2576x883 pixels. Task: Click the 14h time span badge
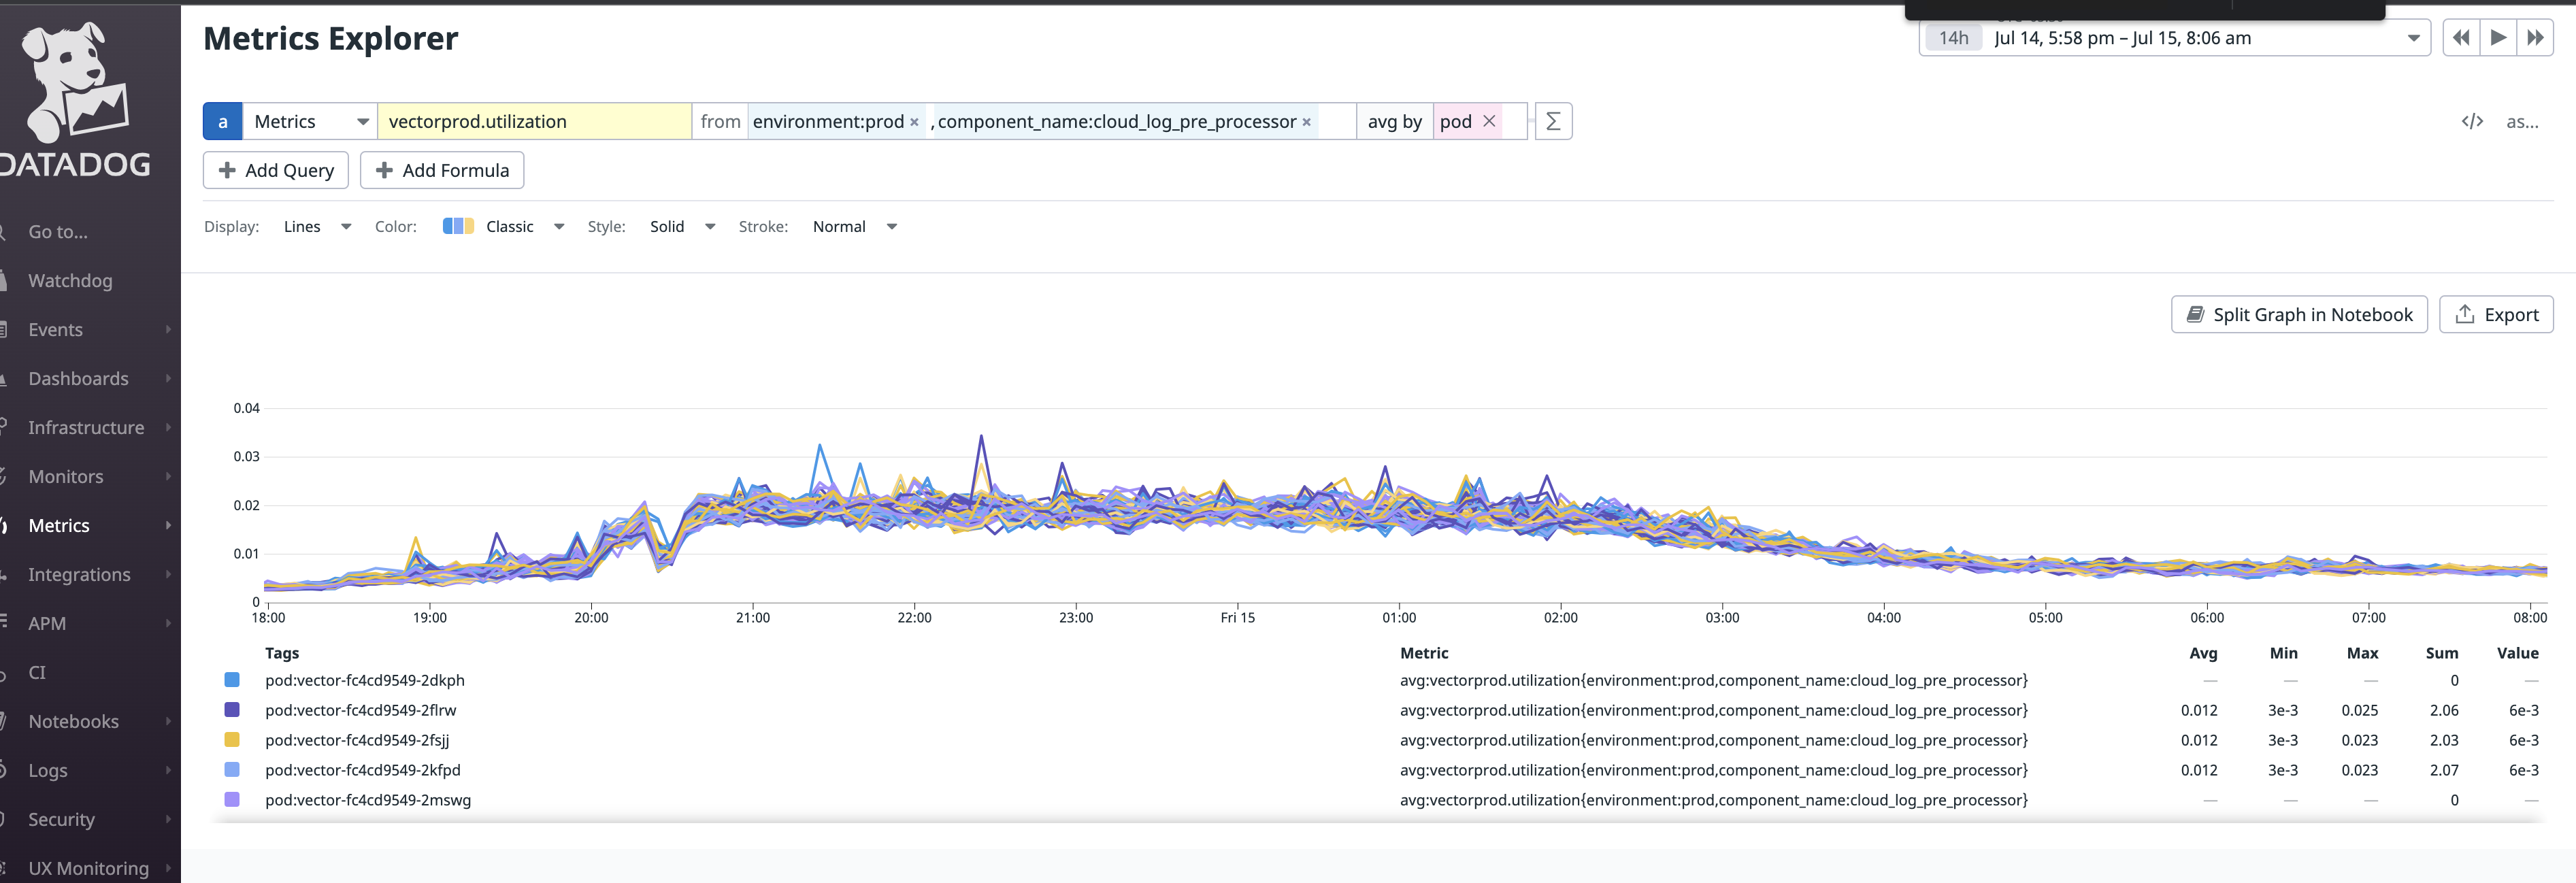tap(1953, 38)
